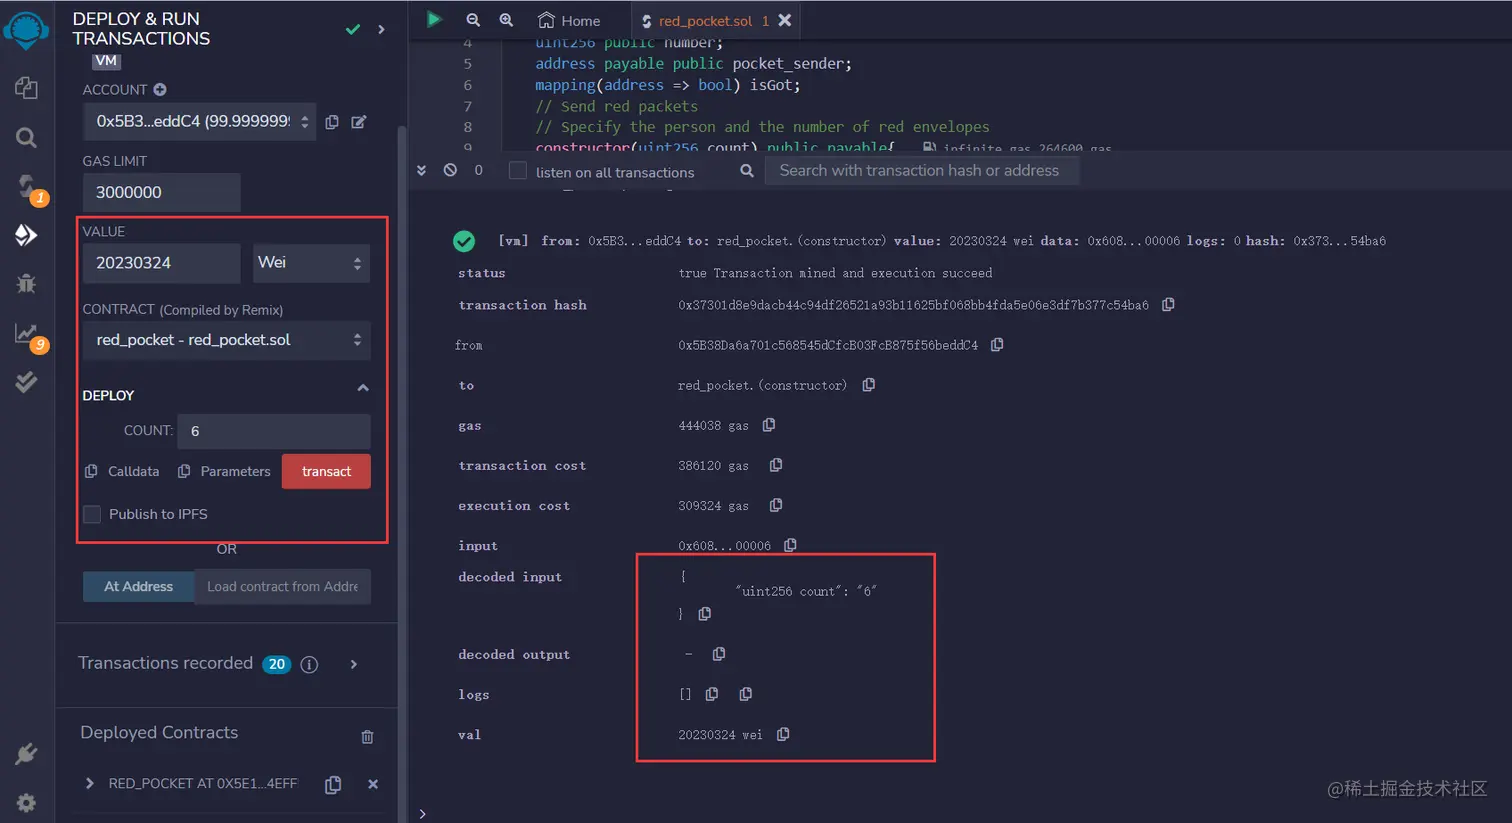Enable Publish to IPFS checkbox
This screenshot has height=823, width=1512.
pos(92,514)
